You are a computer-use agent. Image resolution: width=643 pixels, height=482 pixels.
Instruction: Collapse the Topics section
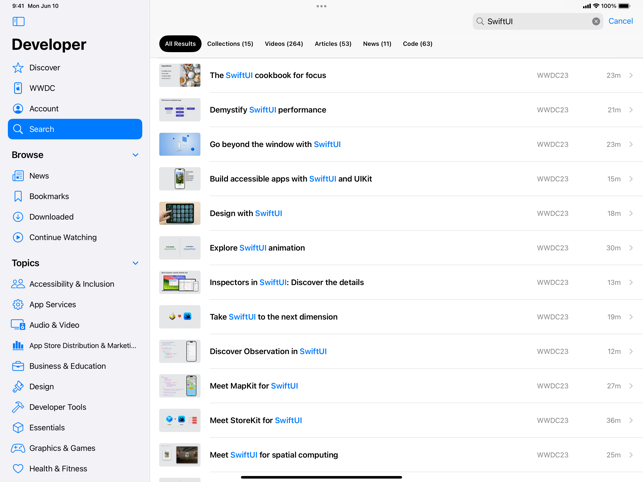click(x=135, y=263)
